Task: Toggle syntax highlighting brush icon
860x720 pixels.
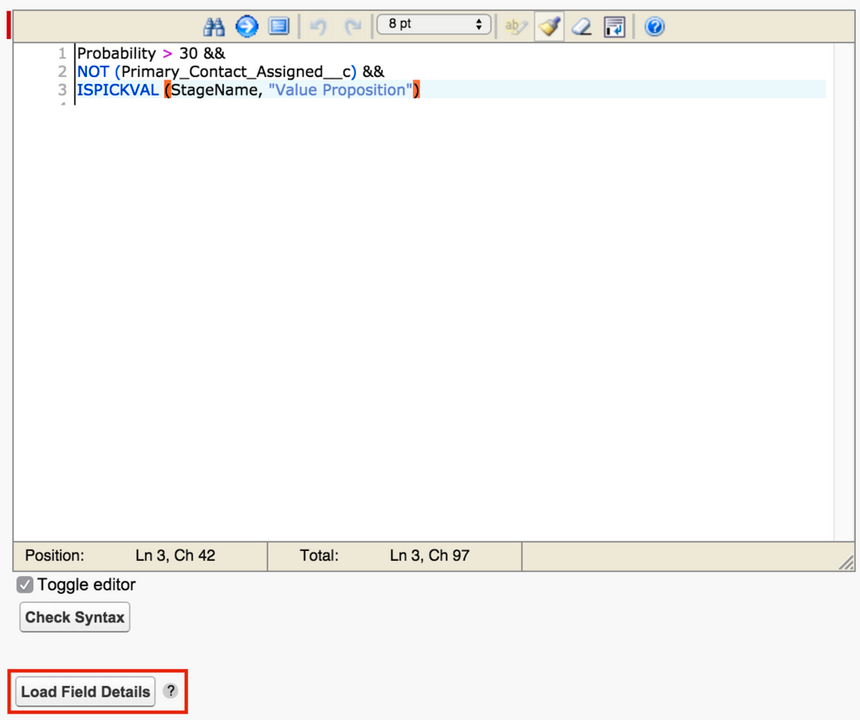Action: click(549, 26)
